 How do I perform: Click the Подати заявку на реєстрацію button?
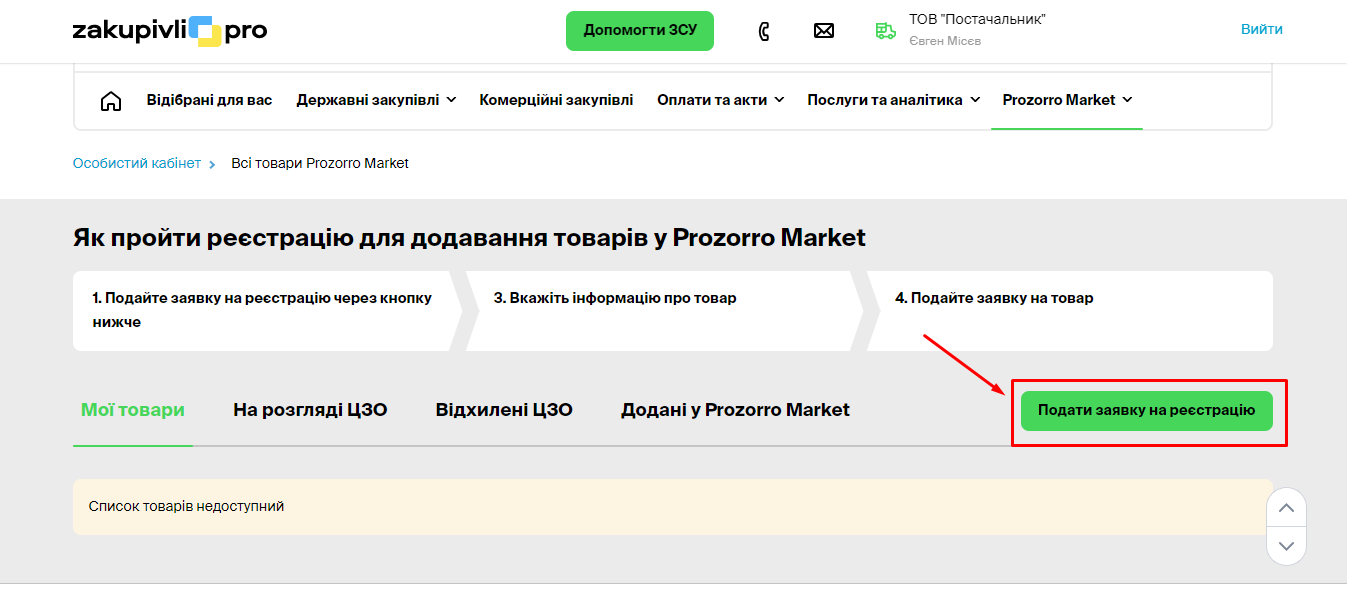1147,411
